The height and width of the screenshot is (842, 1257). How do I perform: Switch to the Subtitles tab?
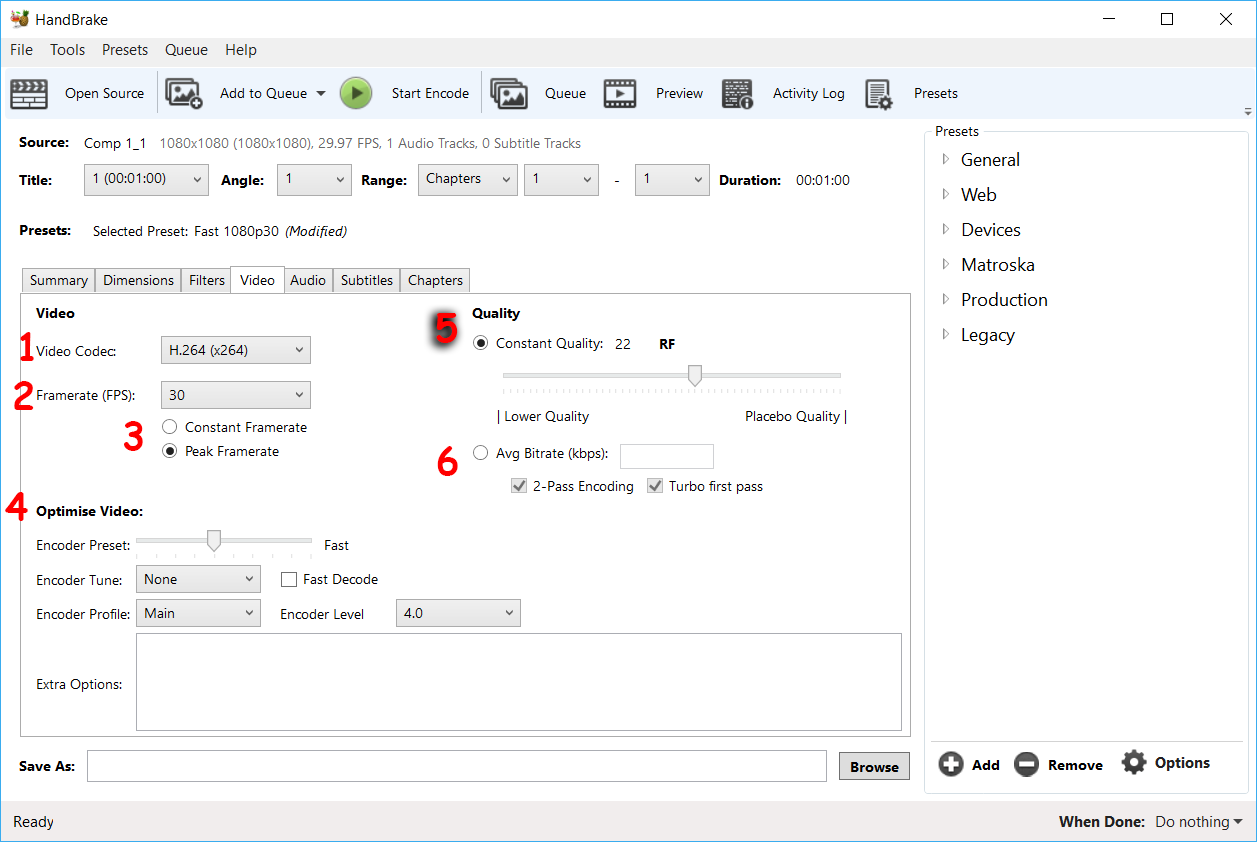tap(367, 280)
